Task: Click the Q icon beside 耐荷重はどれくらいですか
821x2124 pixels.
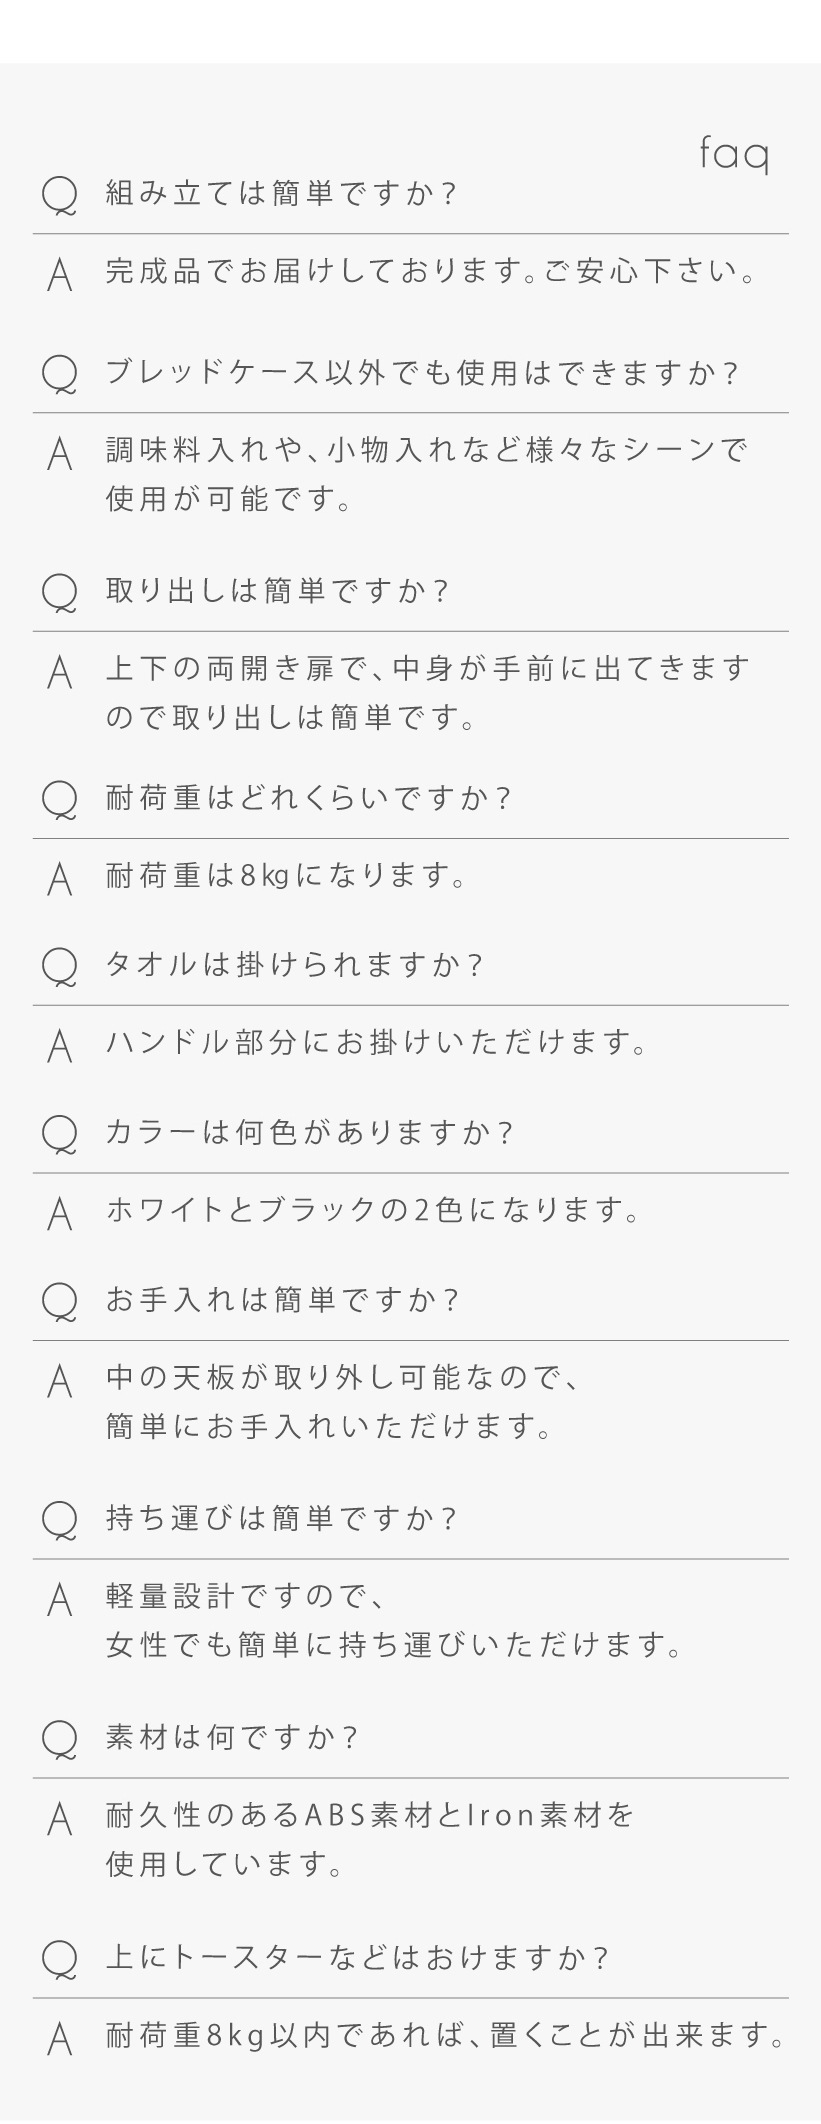Action: 60,799
